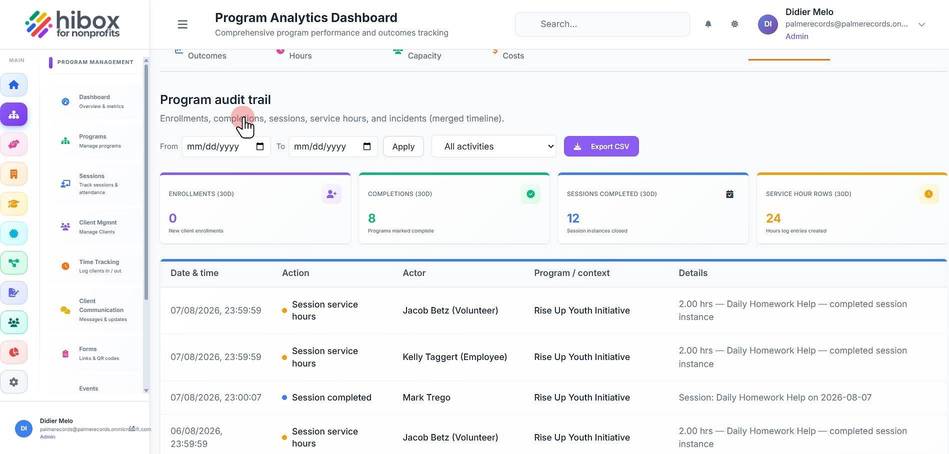Screen dimensions: 949x454
Task: Open calendar picker in To date field
Action: point(367,146)
